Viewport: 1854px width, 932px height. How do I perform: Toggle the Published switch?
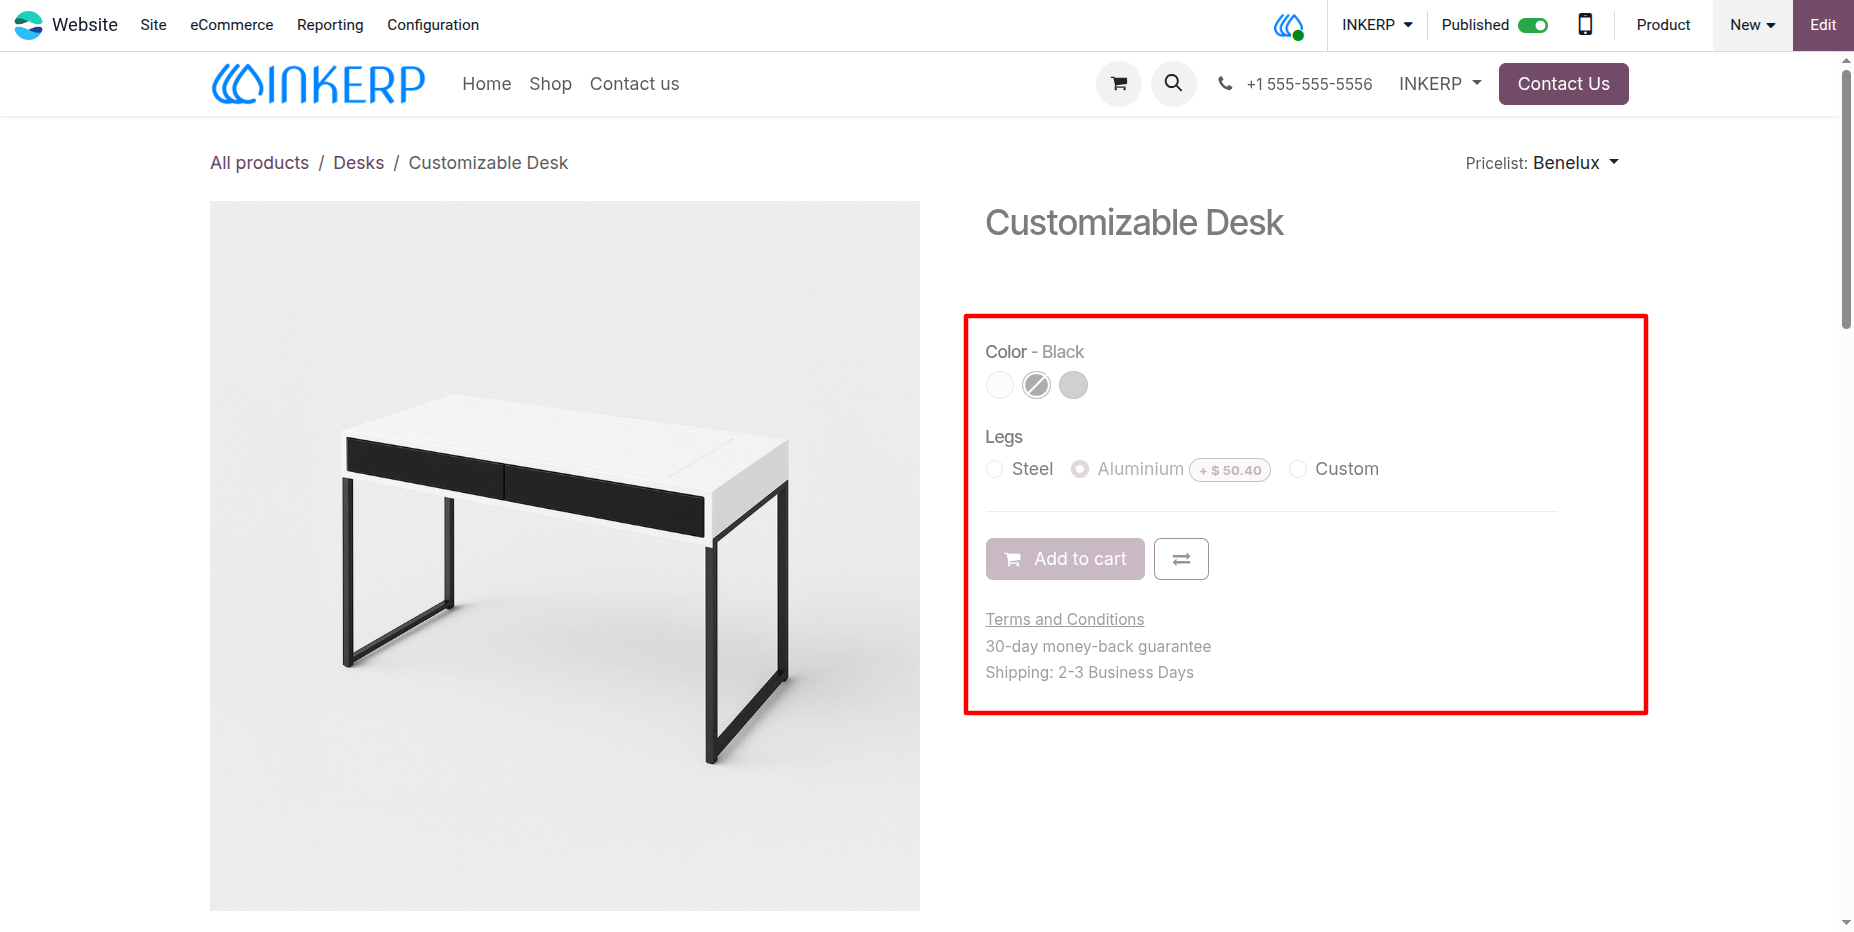[x=1533, y=25]
